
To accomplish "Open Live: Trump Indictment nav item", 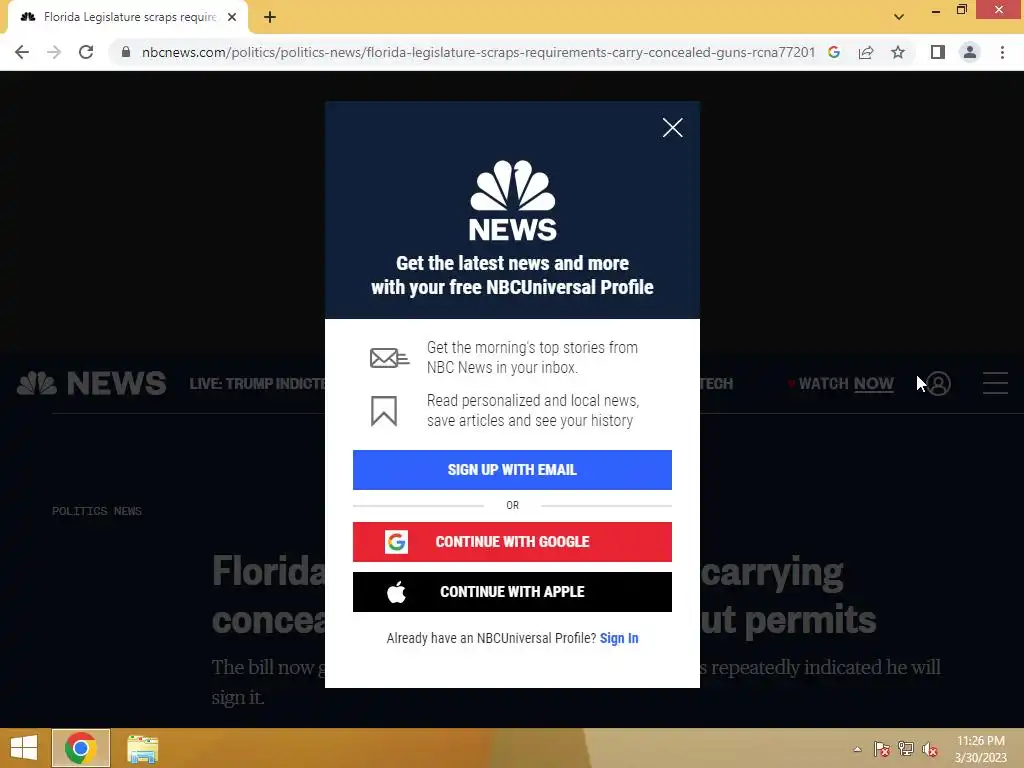I will coord(257,383).
